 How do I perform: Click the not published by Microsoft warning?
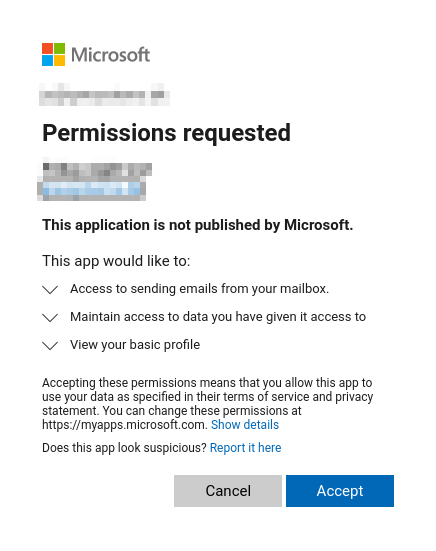(197, 225)
